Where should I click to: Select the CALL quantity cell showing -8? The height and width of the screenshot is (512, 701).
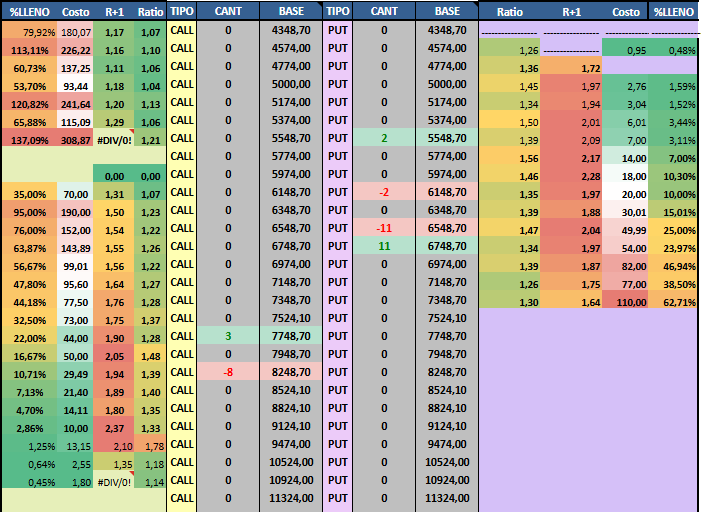point(228,372)
